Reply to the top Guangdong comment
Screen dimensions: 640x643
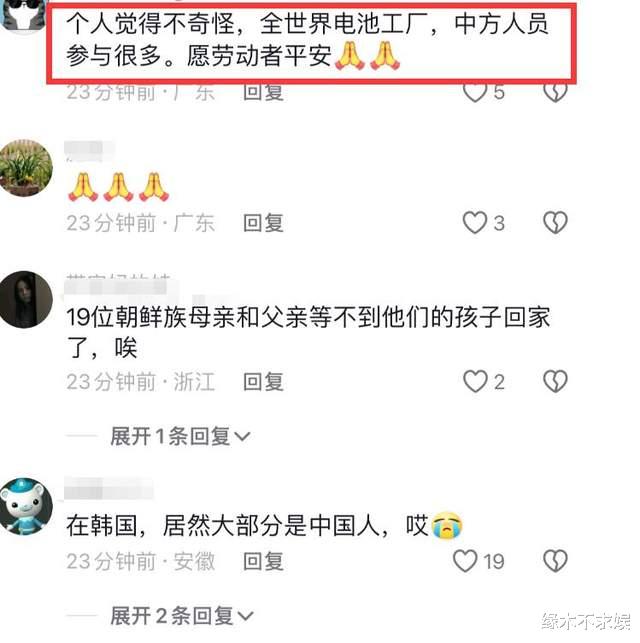coord(263,92)
